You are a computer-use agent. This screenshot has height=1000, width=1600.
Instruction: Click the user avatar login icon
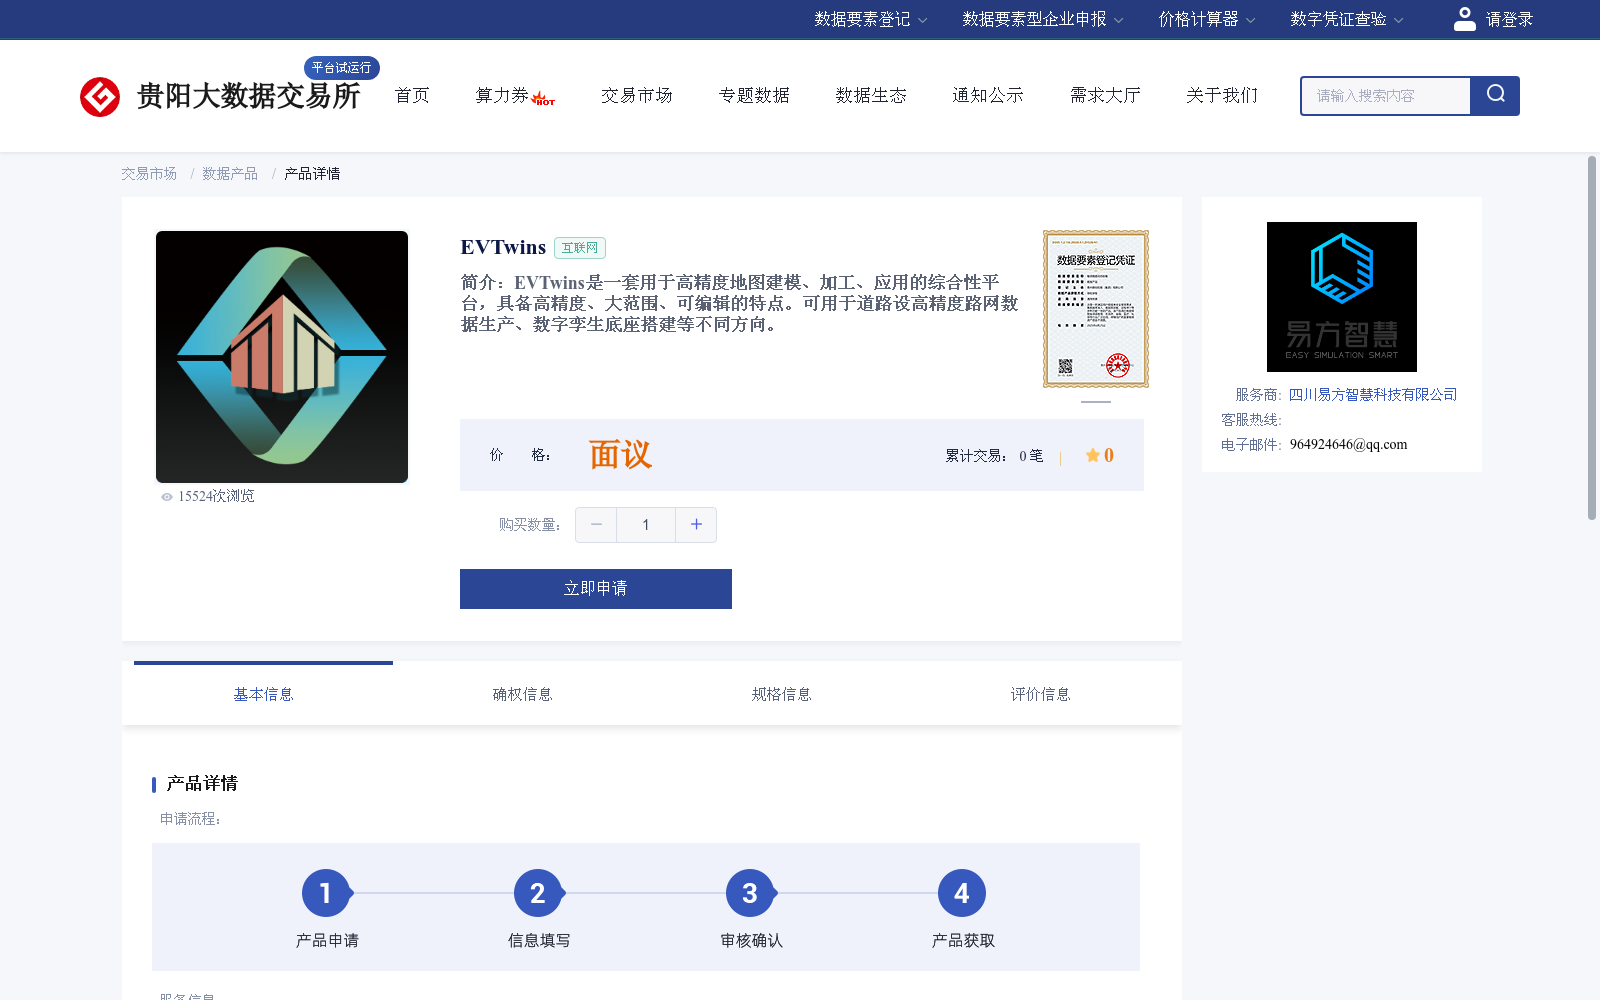point(1465,19)
